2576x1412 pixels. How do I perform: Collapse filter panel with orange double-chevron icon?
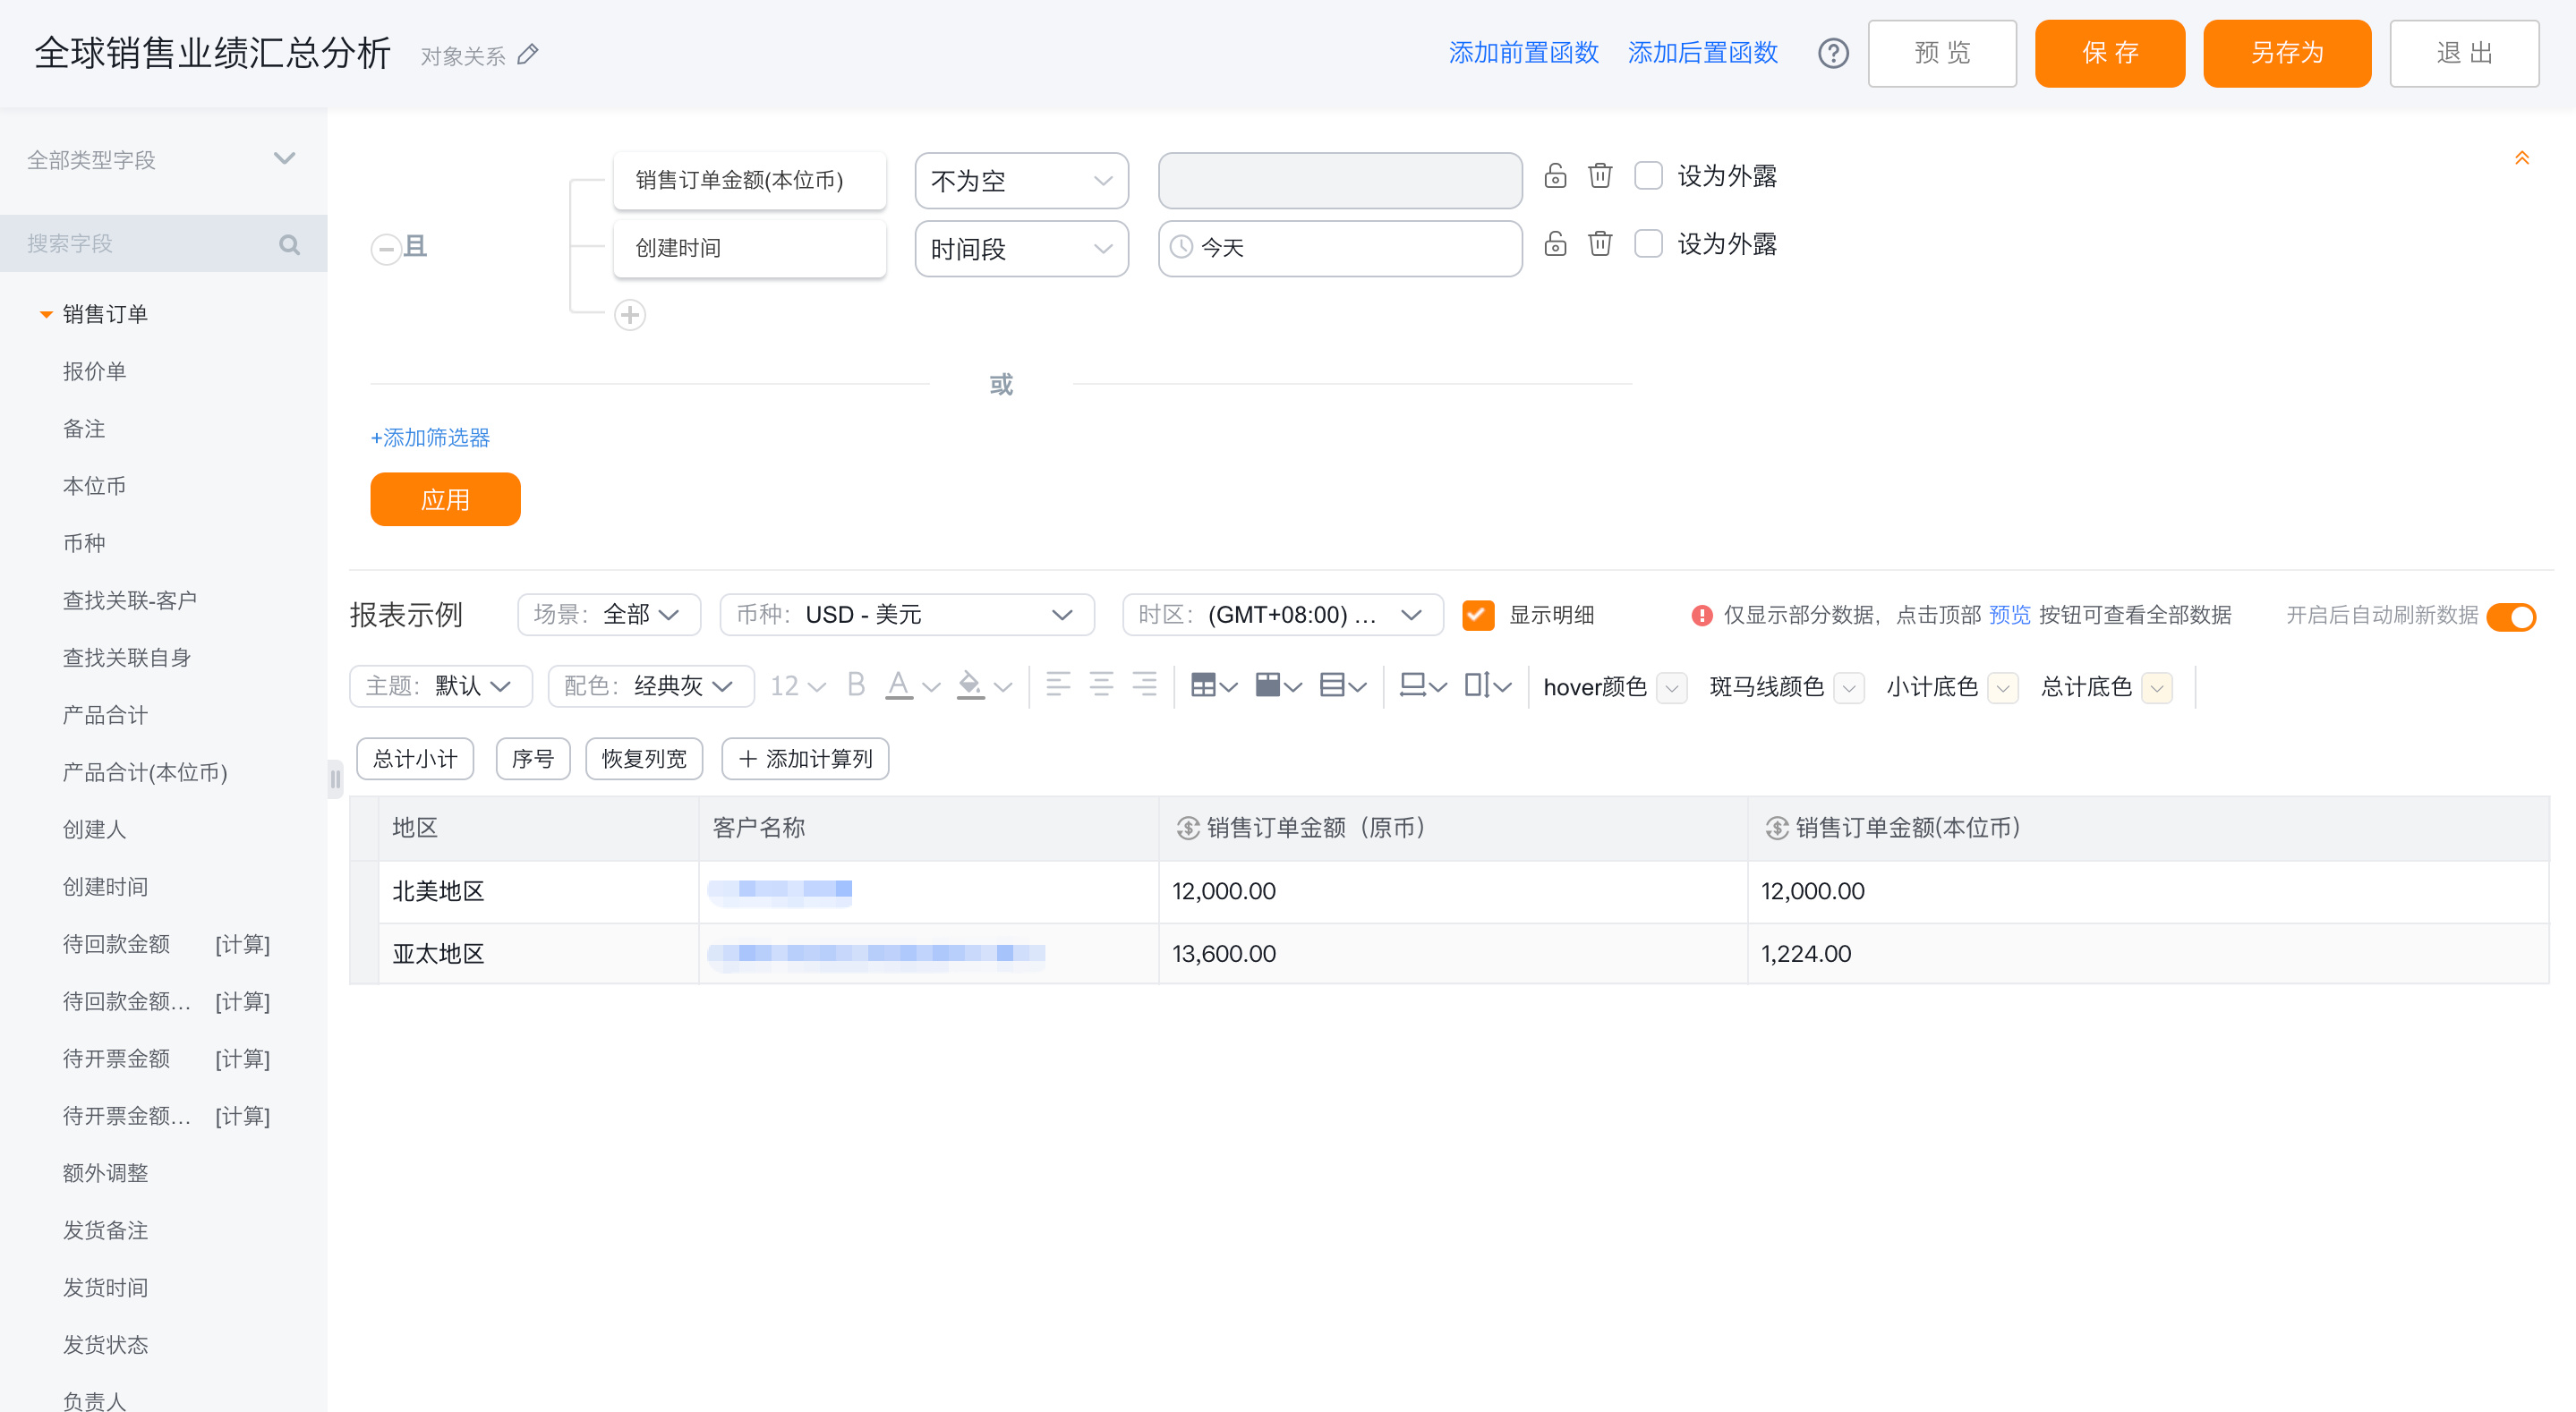[2521, 158]
